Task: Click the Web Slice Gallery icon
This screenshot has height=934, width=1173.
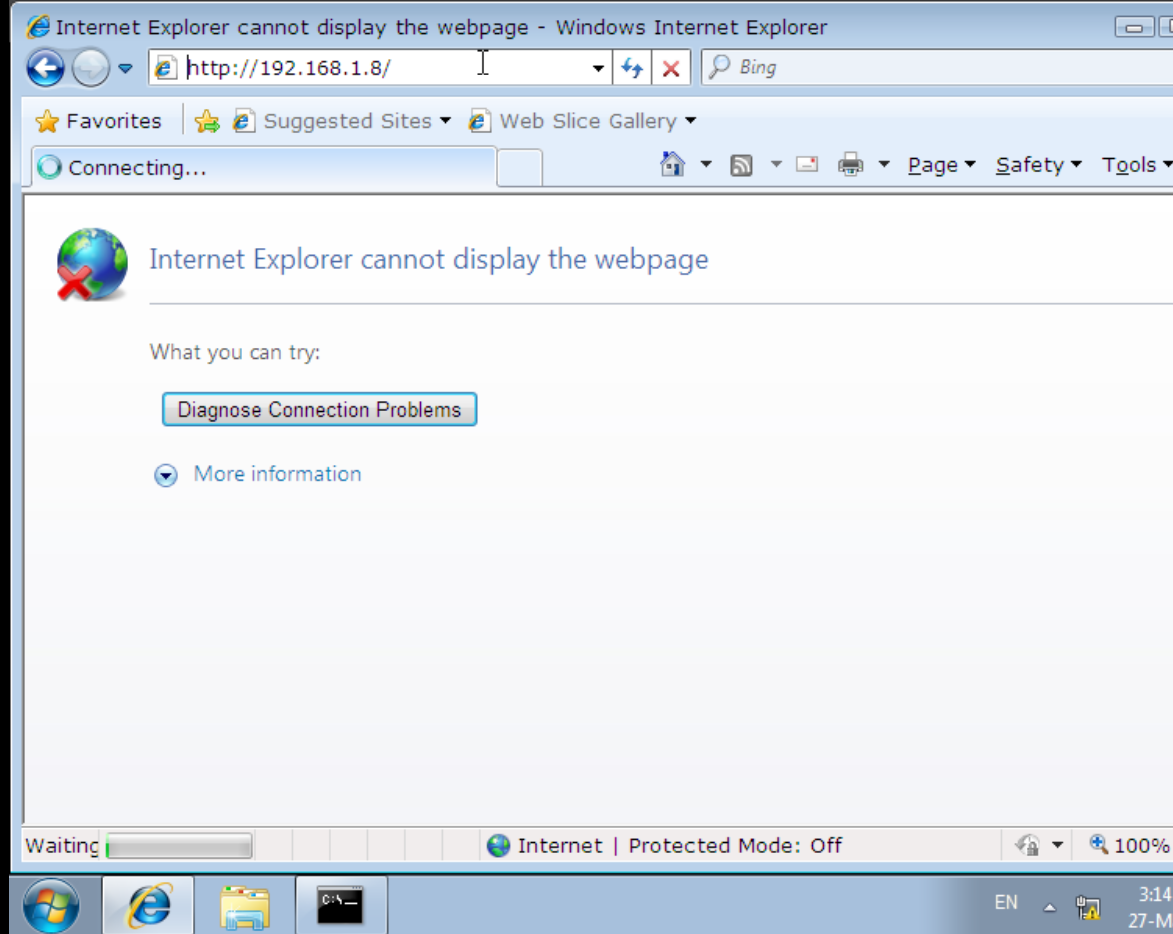Action: [480, 121]
